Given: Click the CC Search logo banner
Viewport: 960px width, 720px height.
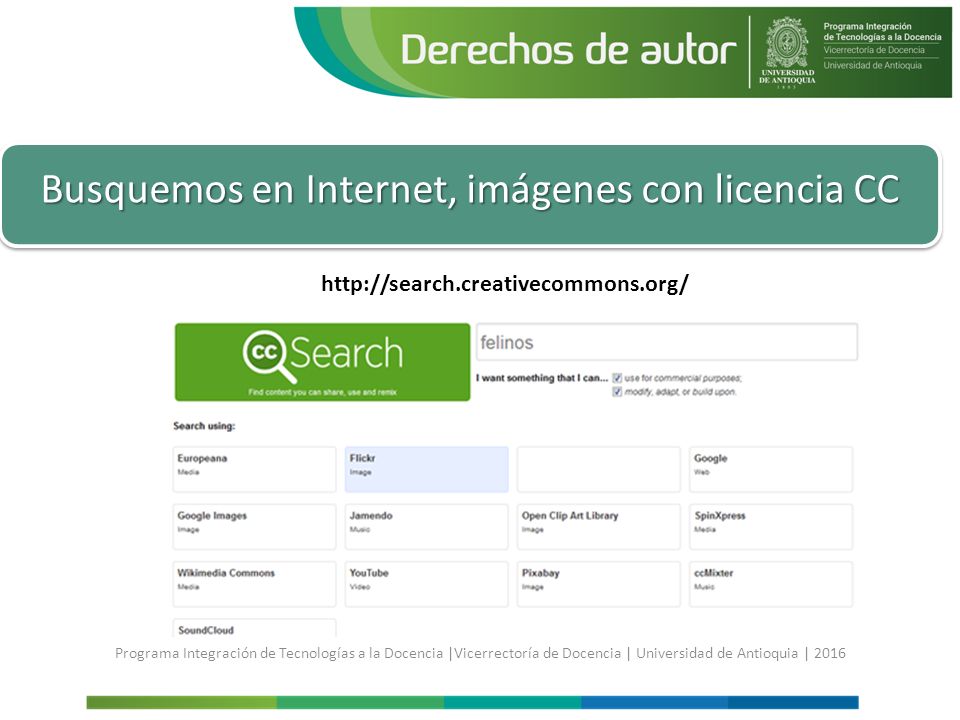Looking at the screenshot, I should pos(322,362).
